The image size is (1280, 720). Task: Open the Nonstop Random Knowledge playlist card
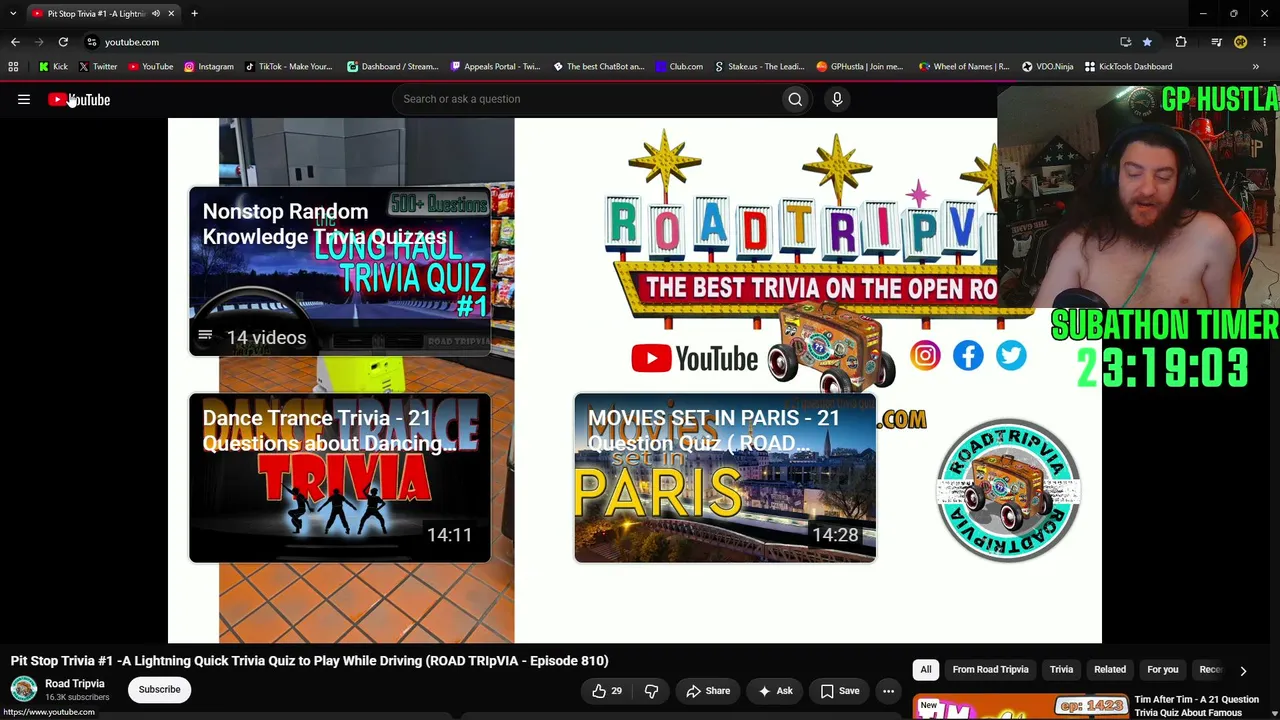(x=340, y=271)
